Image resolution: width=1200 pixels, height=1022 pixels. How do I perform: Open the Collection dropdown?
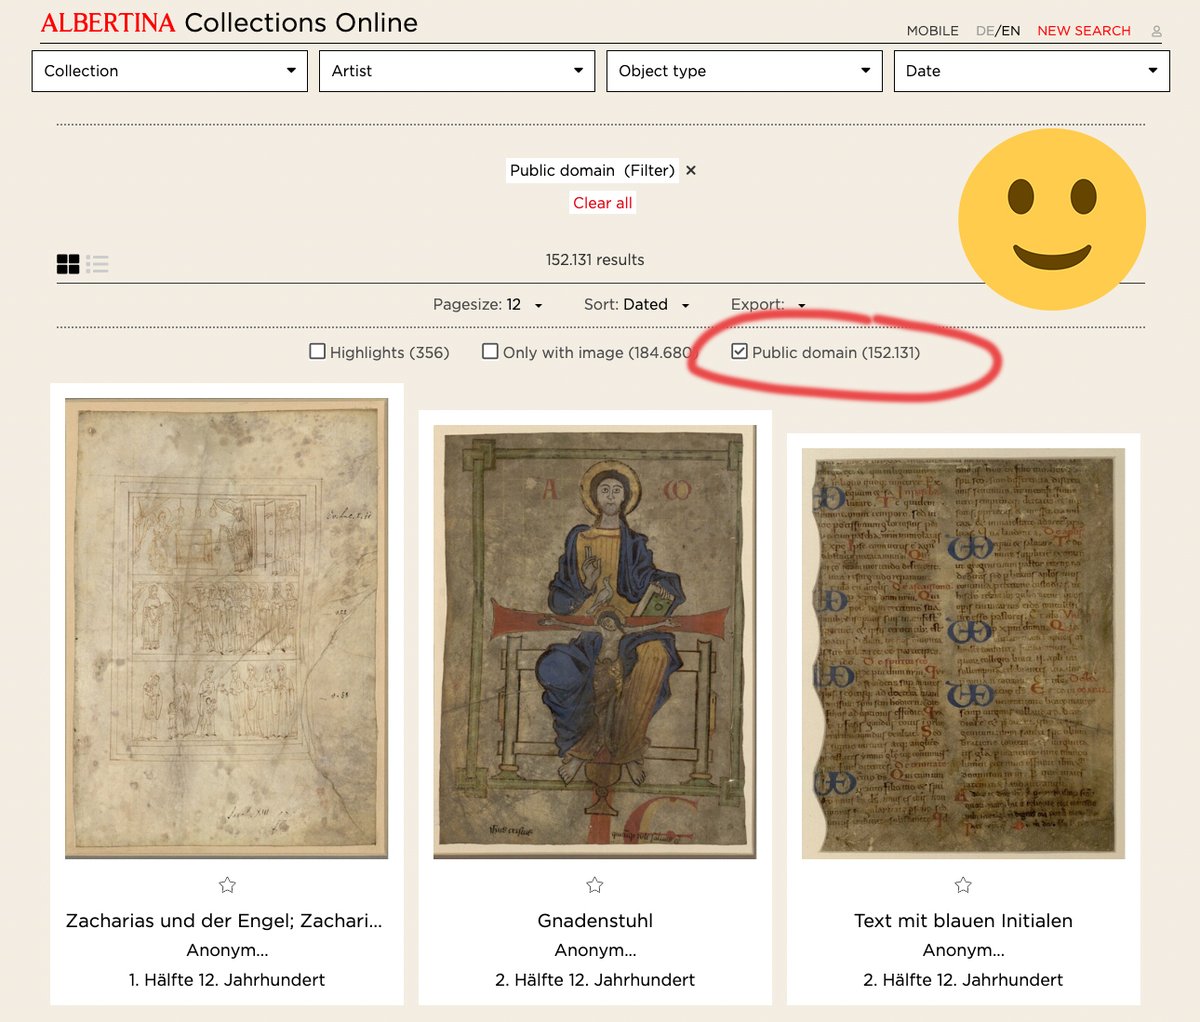coord(169,70)
